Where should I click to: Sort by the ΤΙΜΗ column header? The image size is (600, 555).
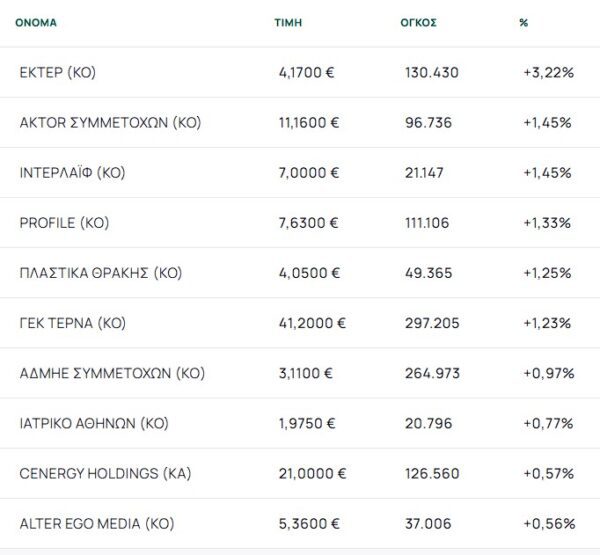click(x=288, y=22)
